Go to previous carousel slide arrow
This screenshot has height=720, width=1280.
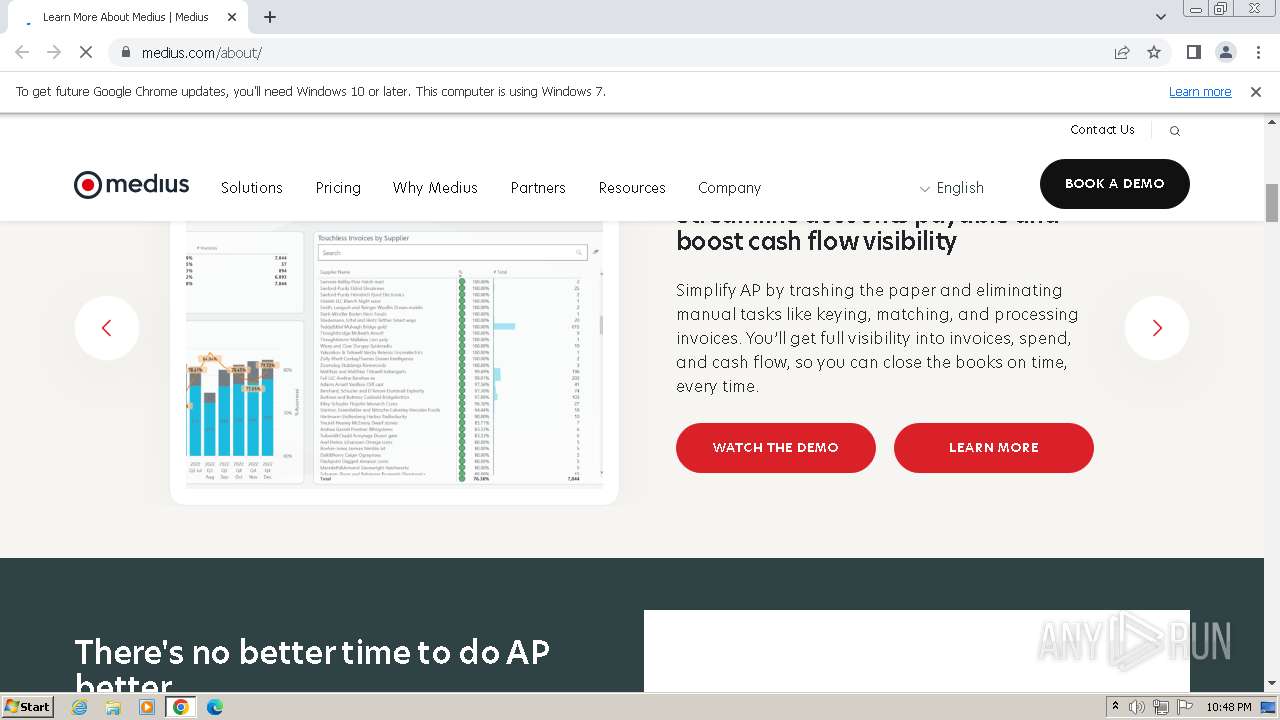point(107,328)
